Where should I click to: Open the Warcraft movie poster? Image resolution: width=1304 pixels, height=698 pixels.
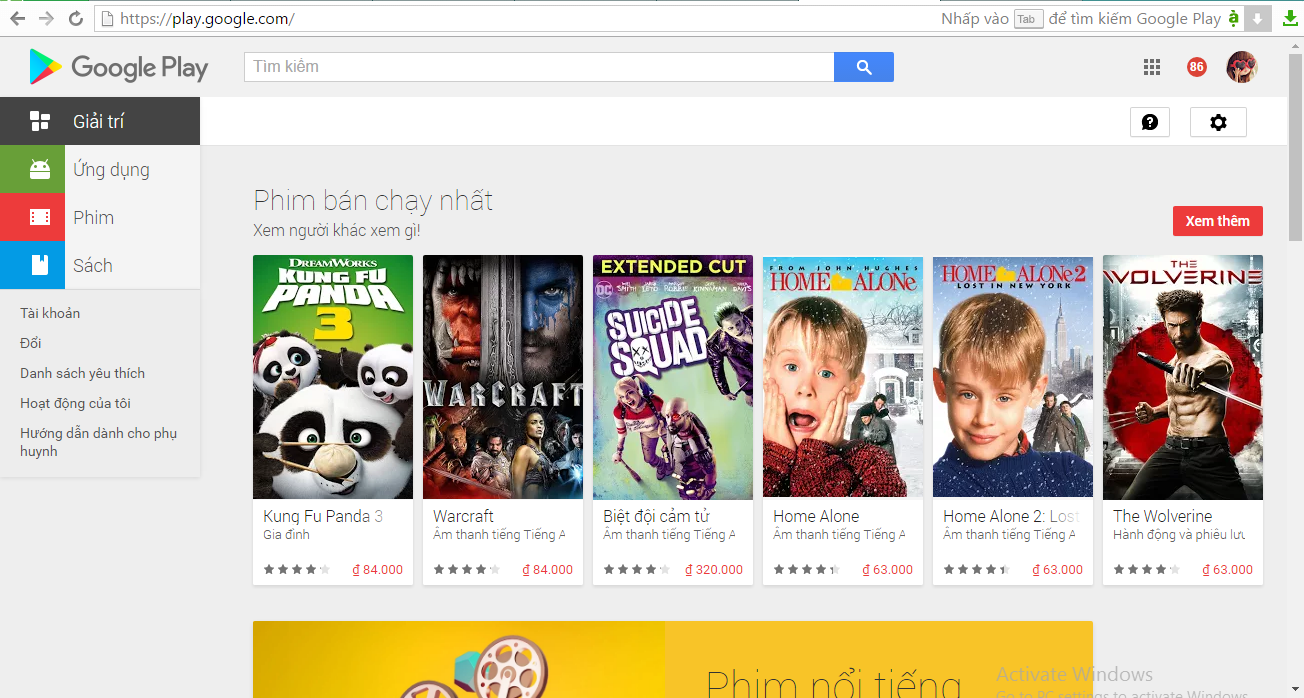pyautogui.click(x=503, y=377)
